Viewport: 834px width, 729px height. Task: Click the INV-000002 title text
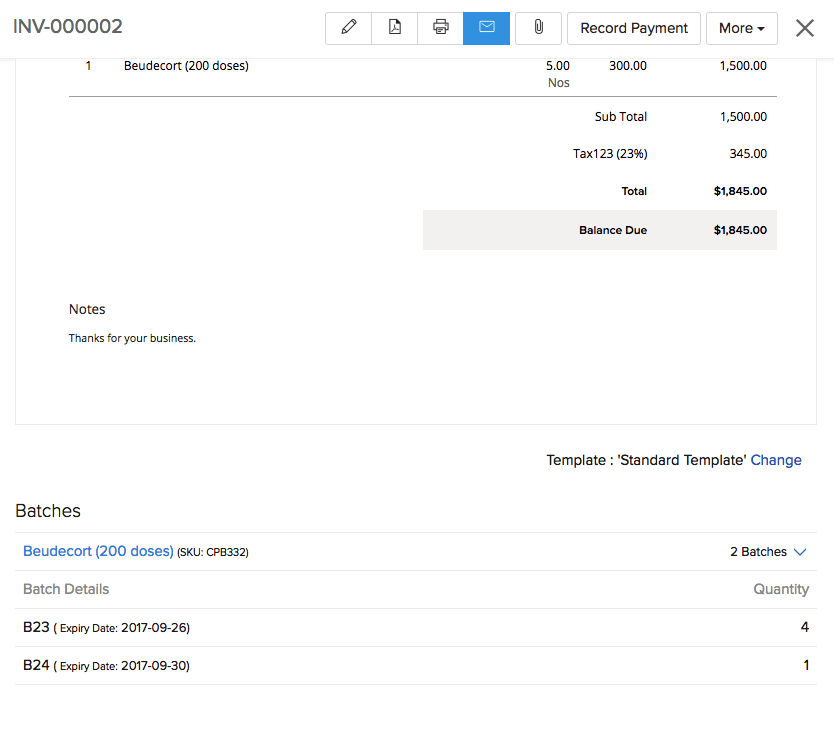point(67,27)
